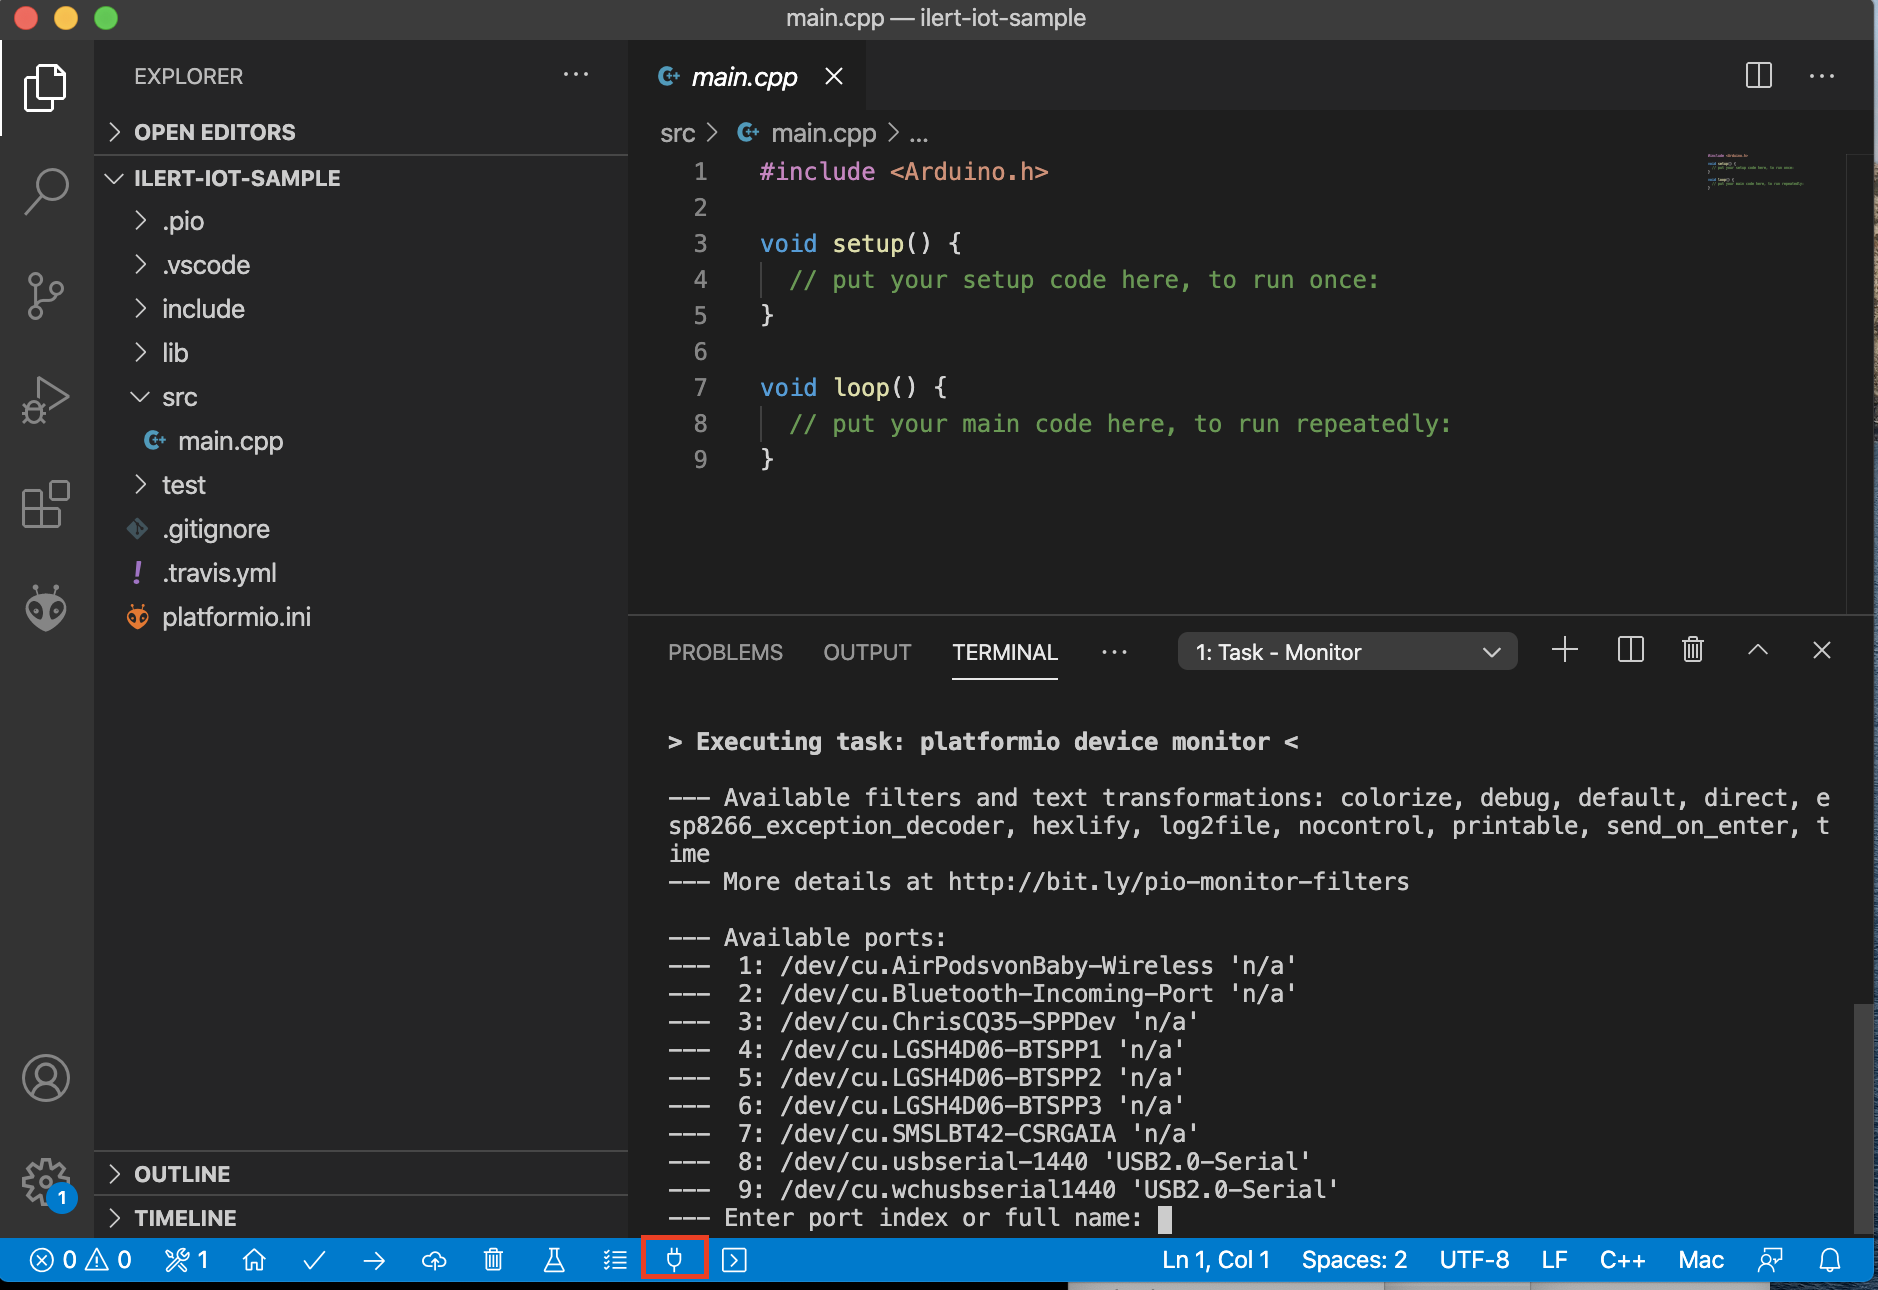Run PlatformIO tests with the beaker icon

pyautogui.click(x=553, y=1260)
